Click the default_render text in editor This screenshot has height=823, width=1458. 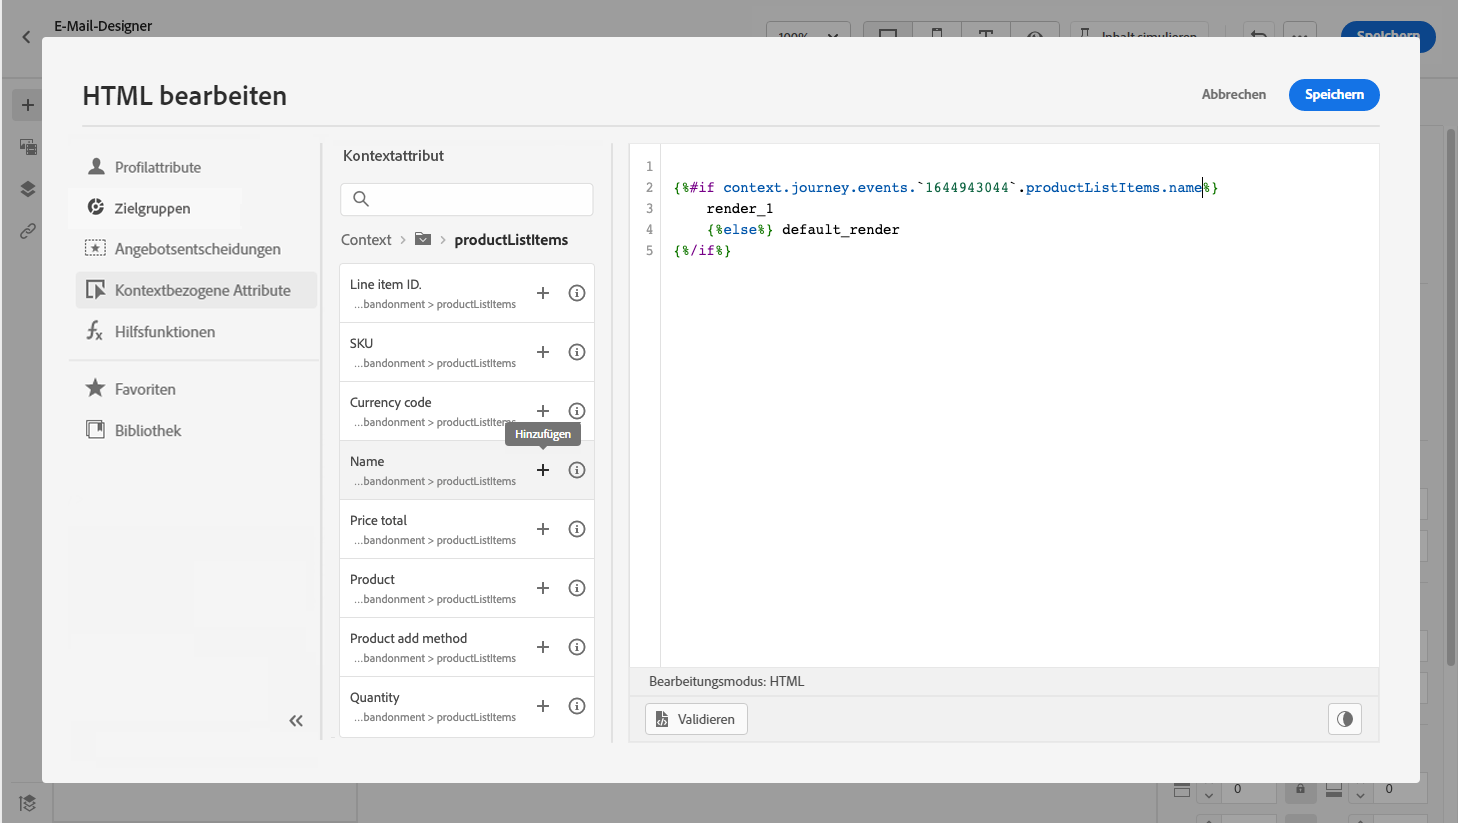840,229
